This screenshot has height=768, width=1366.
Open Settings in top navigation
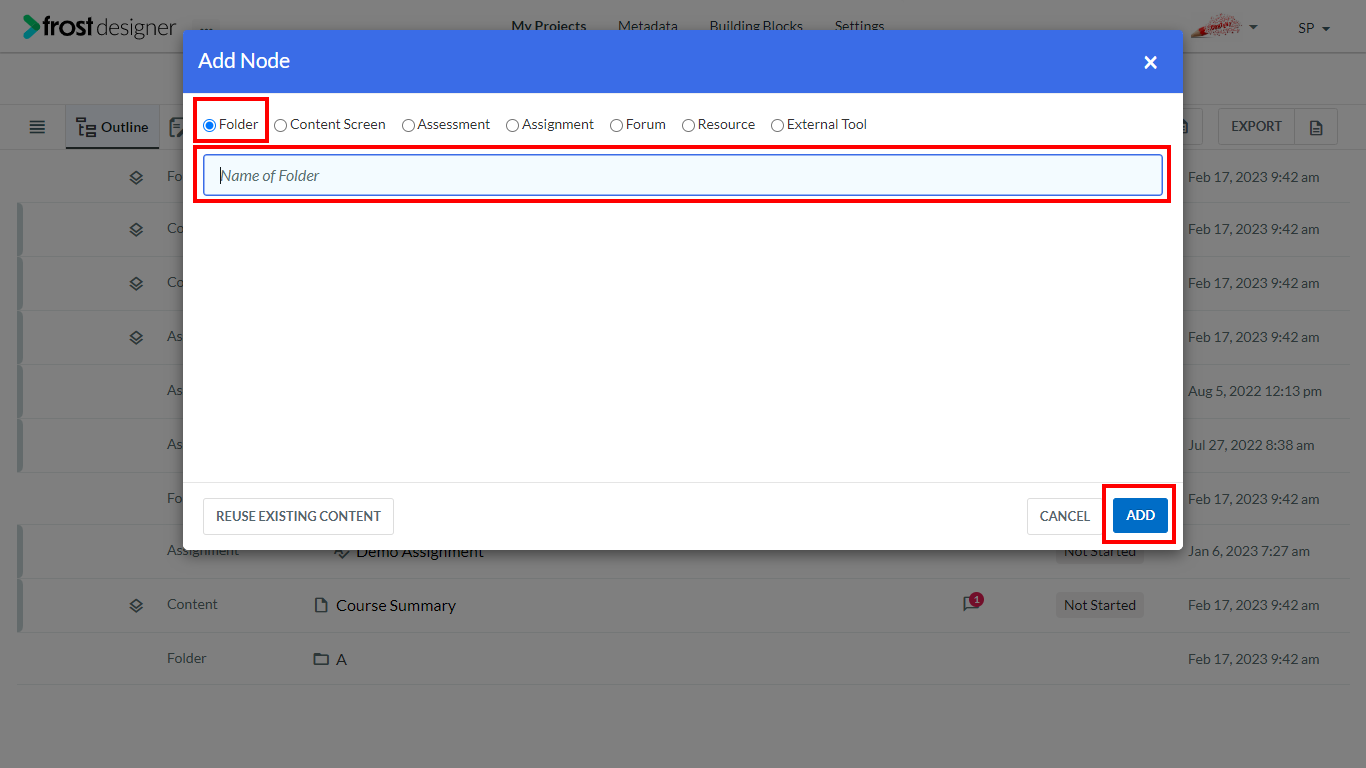[859, 26]
